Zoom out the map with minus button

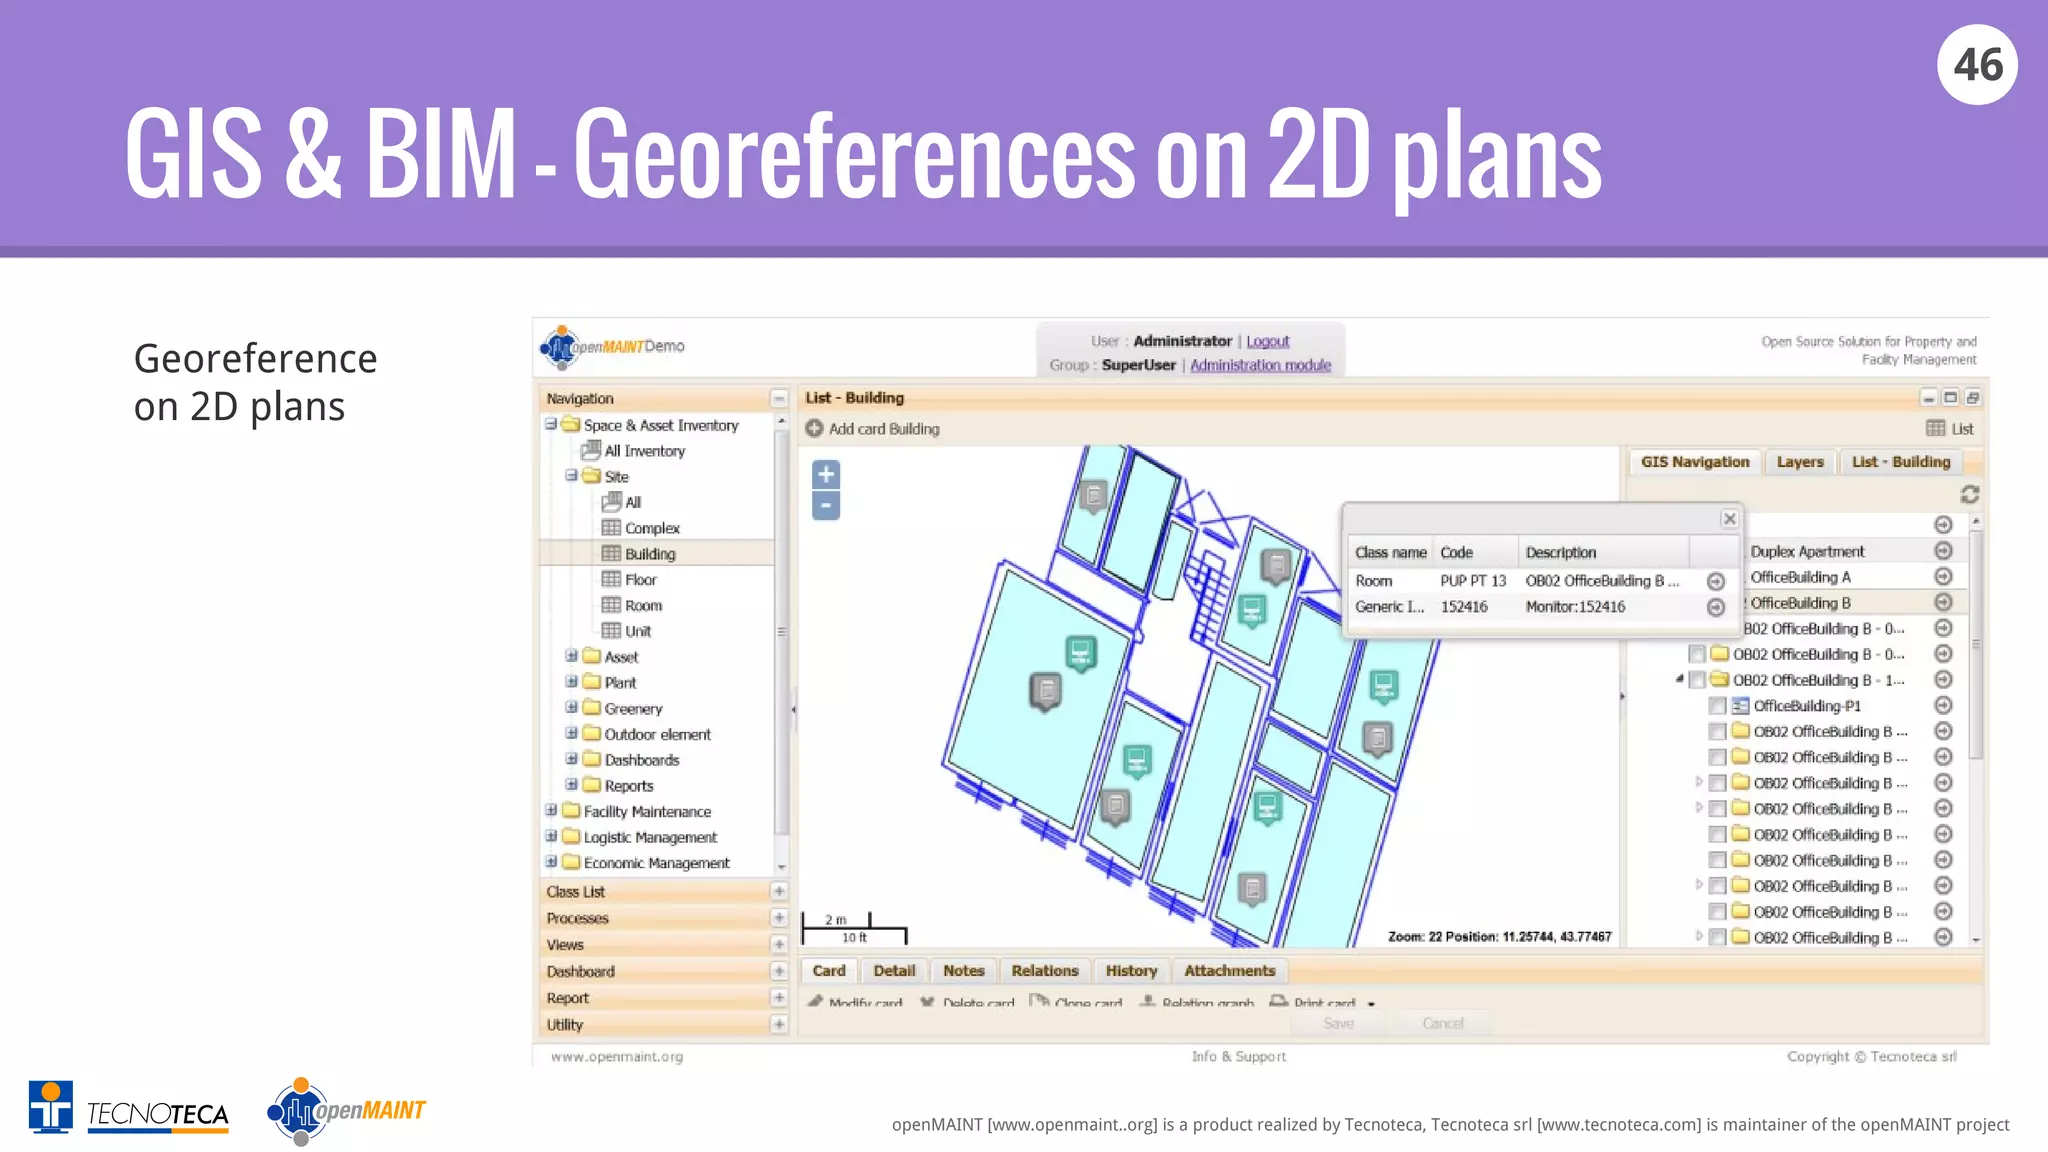pos(825,505)
